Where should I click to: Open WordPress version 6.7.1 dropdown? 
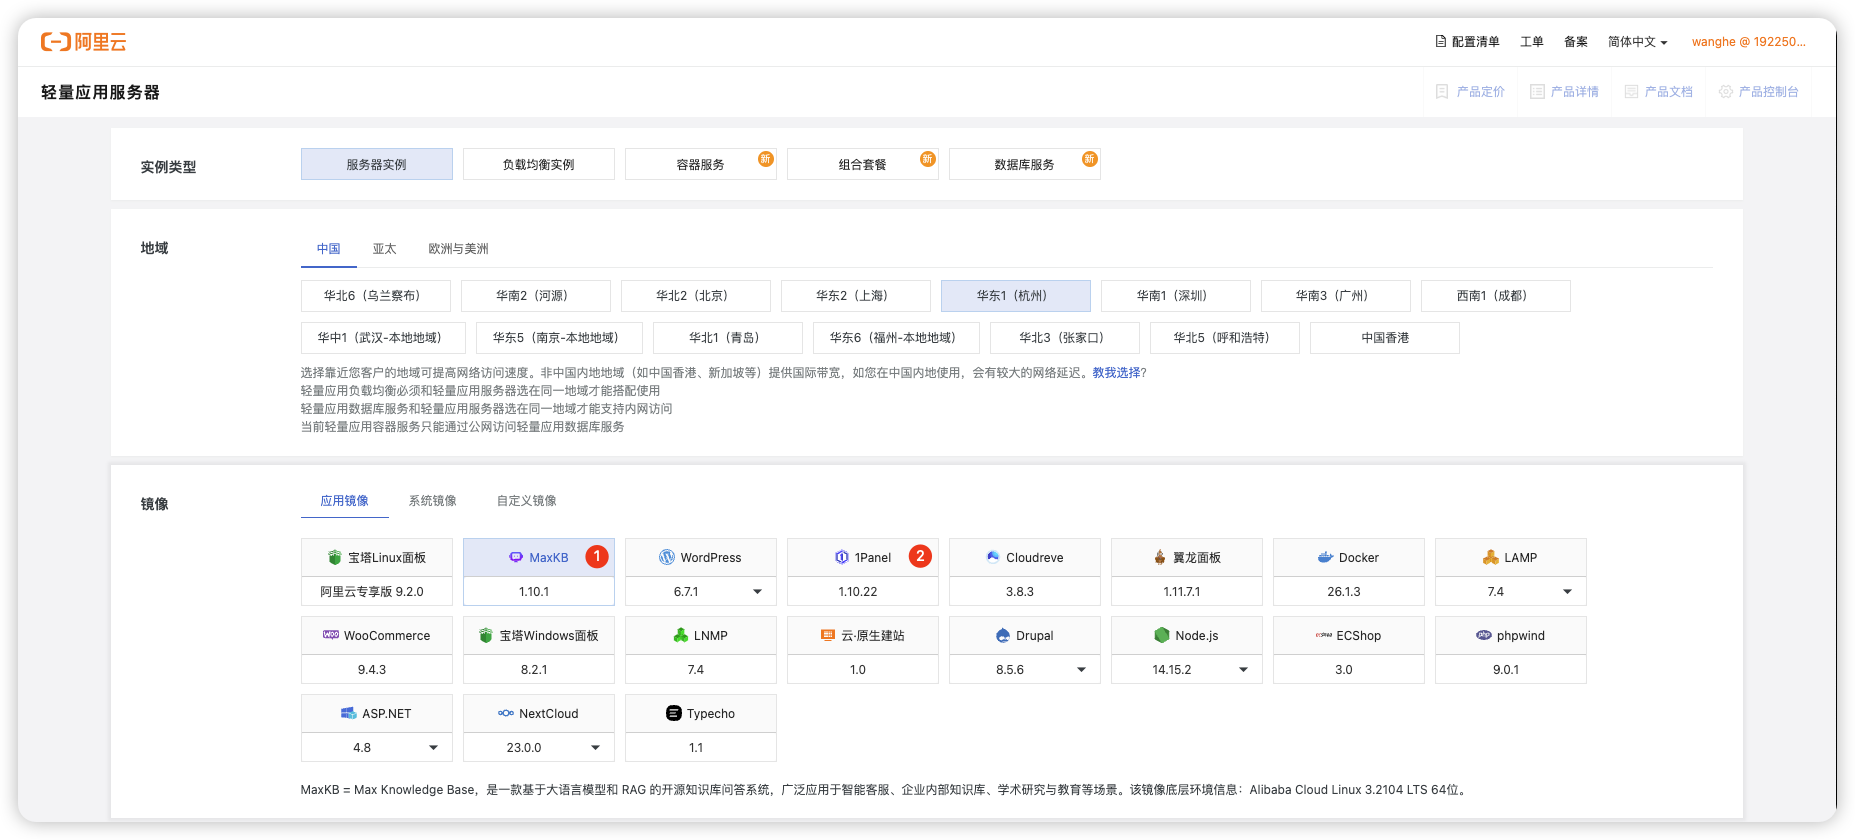[701, 592]
